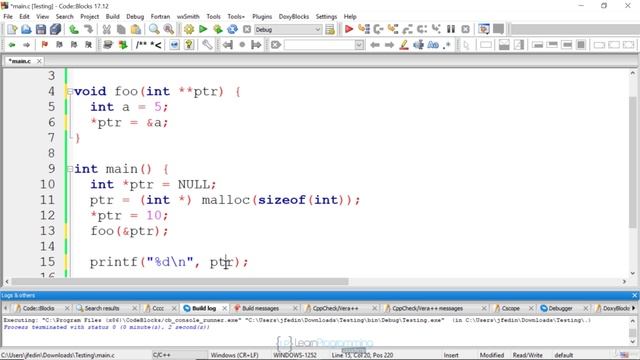Open the Replace tool icon

coord(169,29)
